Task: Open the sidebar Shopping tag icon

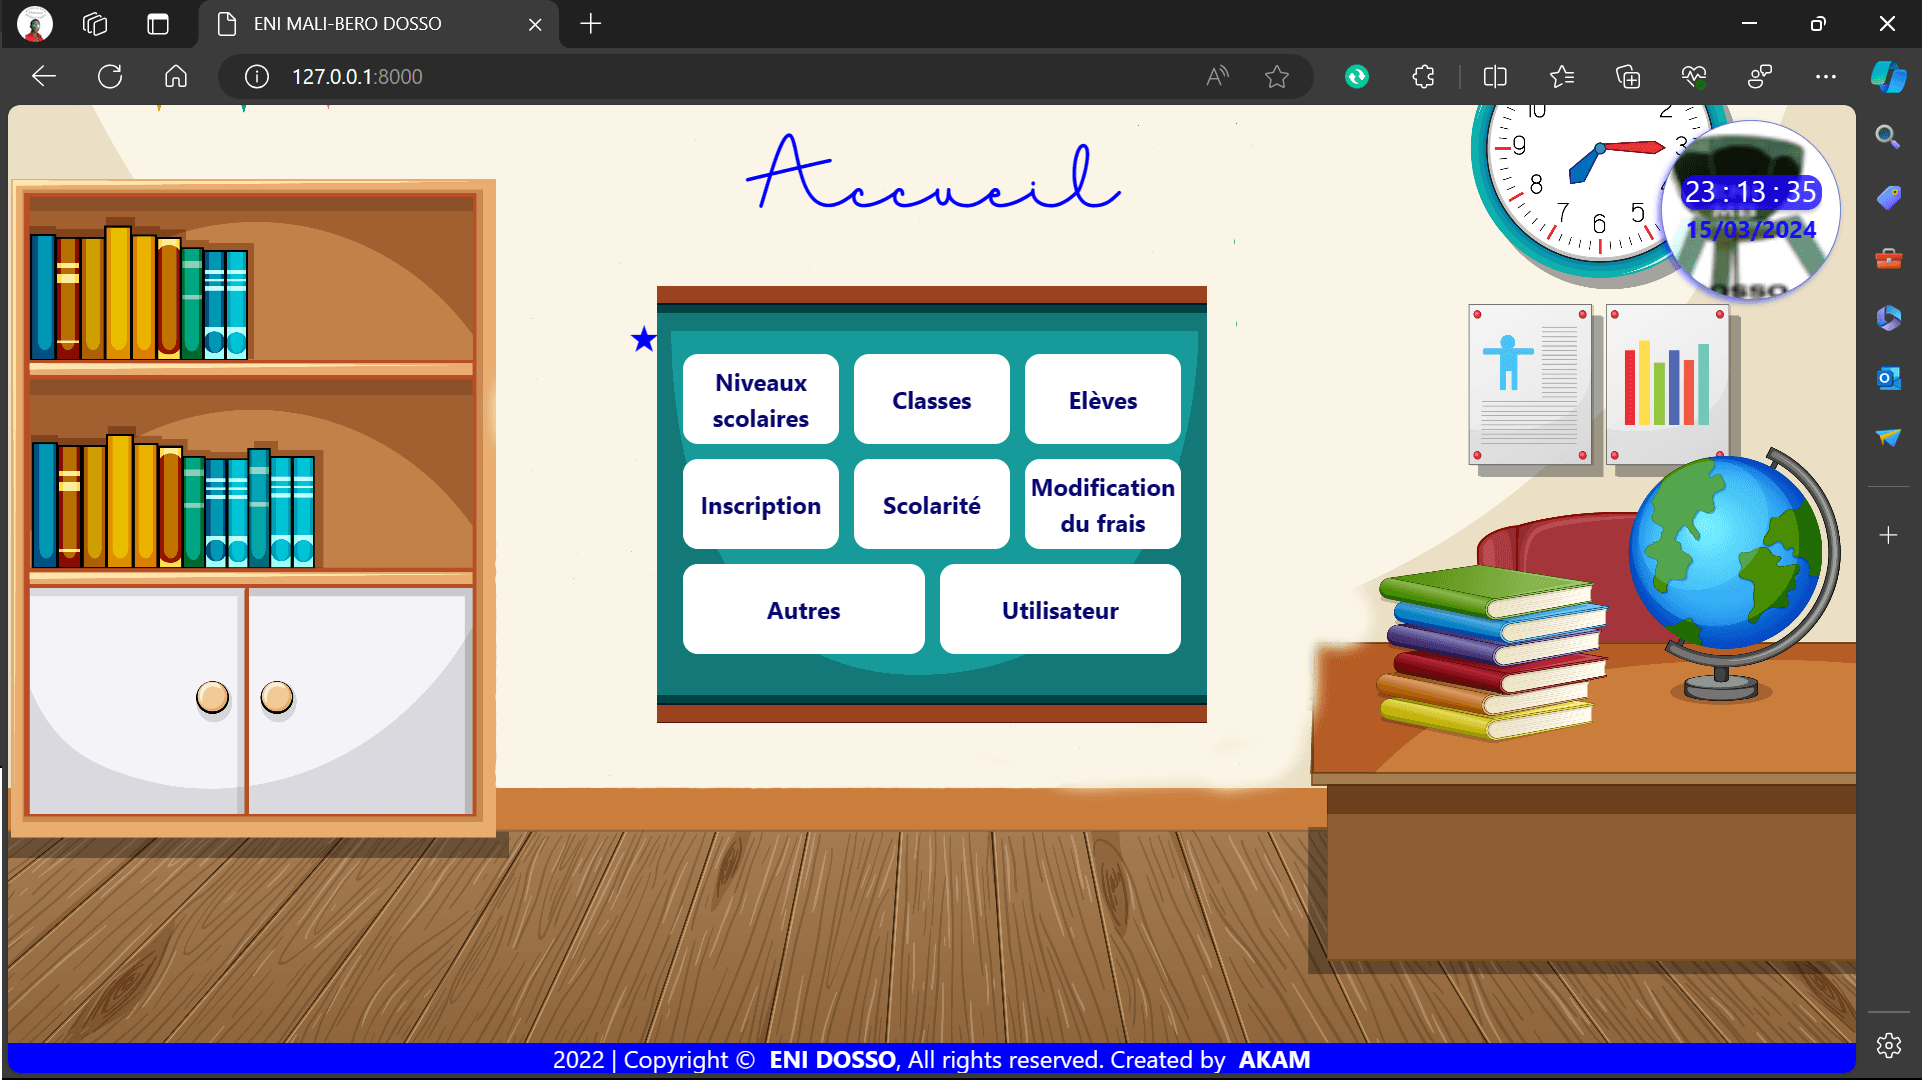Action: [x=1888, y=198]
